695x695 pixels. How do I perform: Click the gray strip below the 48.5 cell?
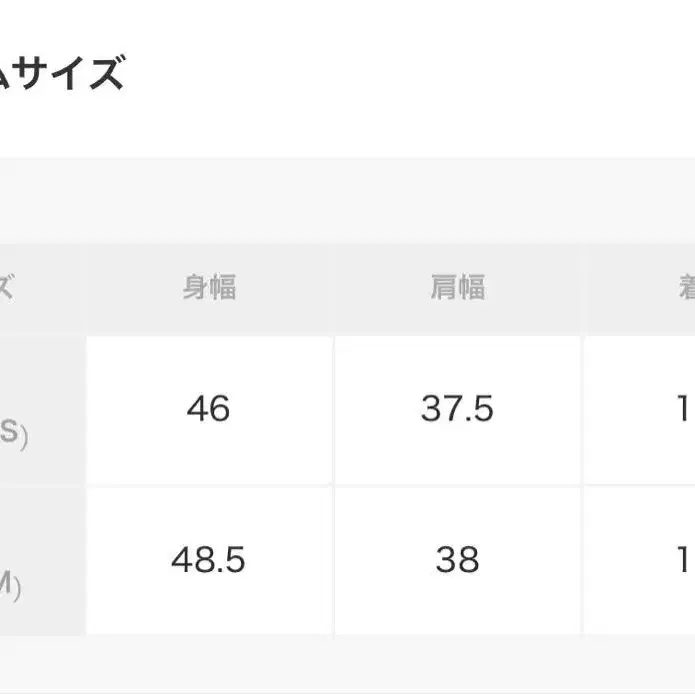tap(208, 662)
